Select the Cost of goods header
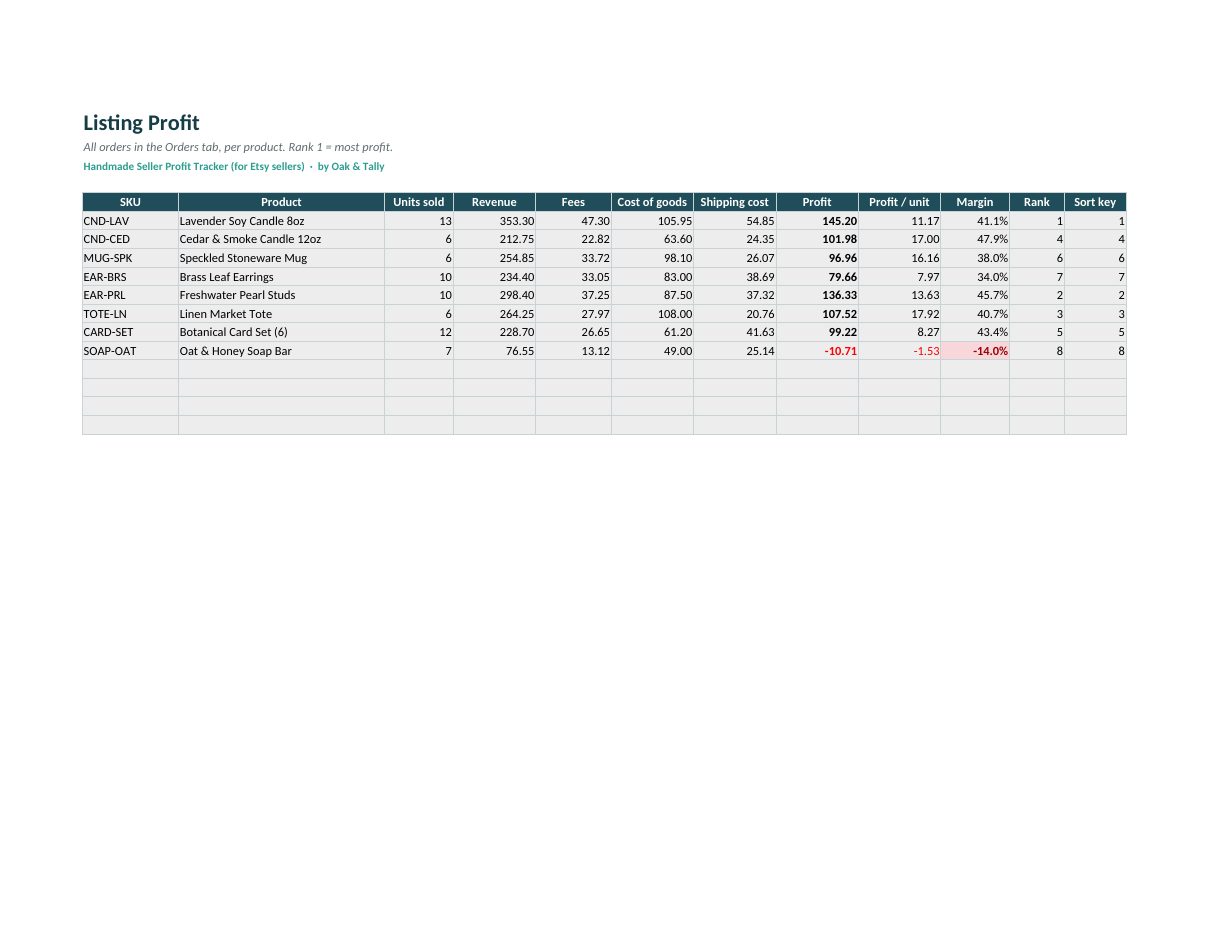1210x935 pixels. (652, 202)
